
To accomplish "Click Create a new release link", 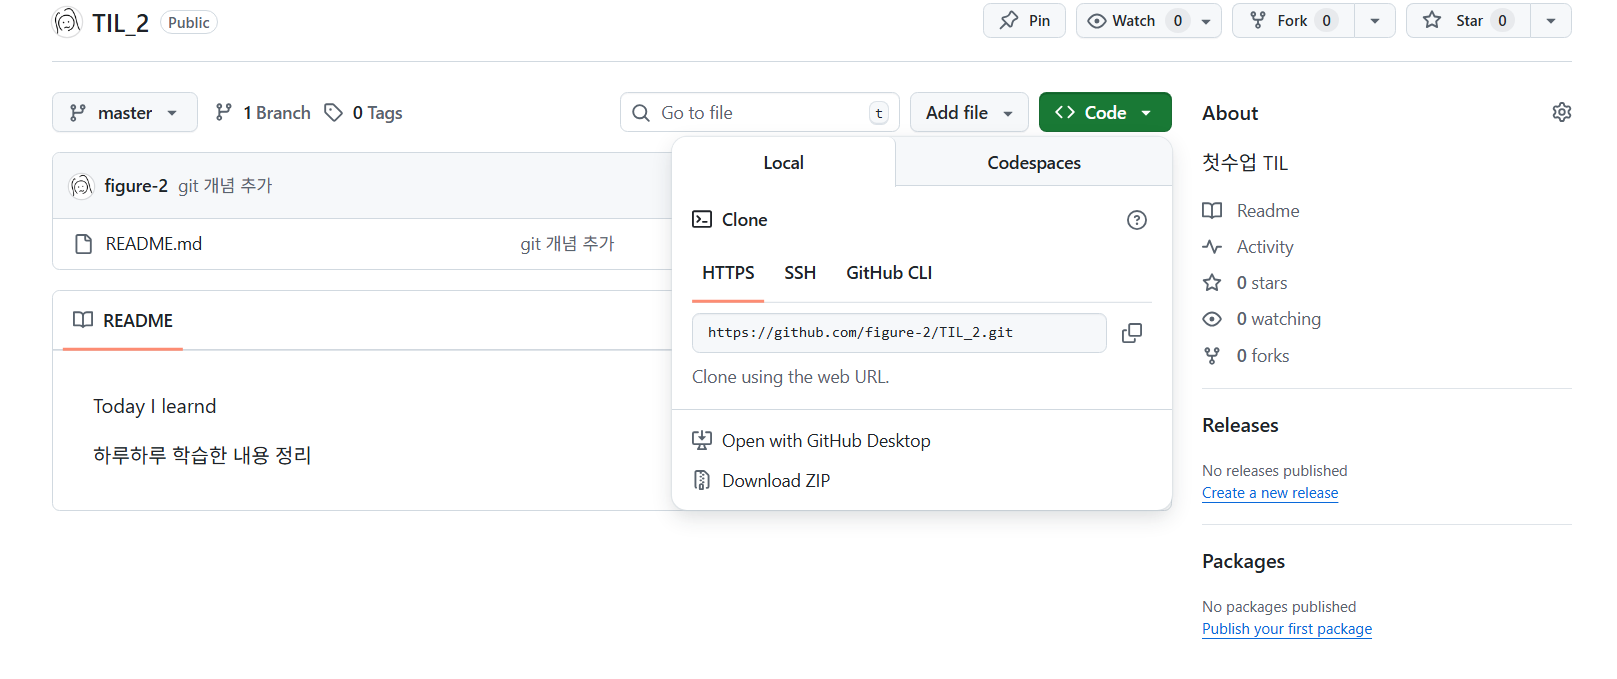I will [x=1269, y=493].
